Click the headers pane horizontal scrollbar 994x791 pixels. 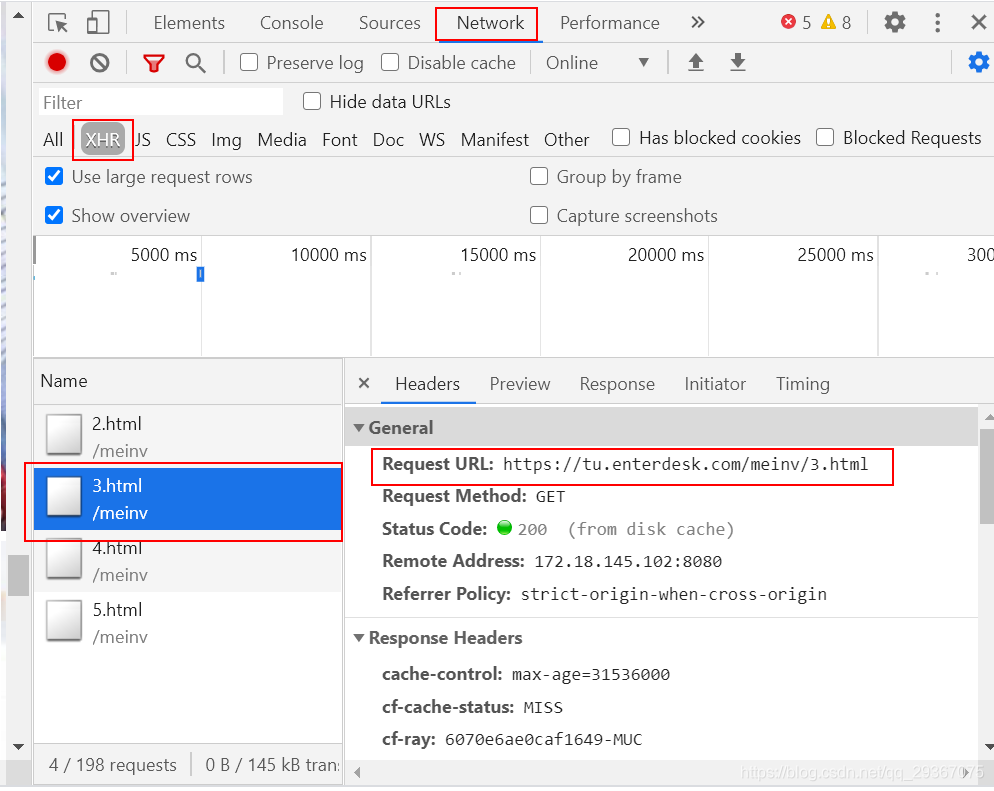coord(663,772)
